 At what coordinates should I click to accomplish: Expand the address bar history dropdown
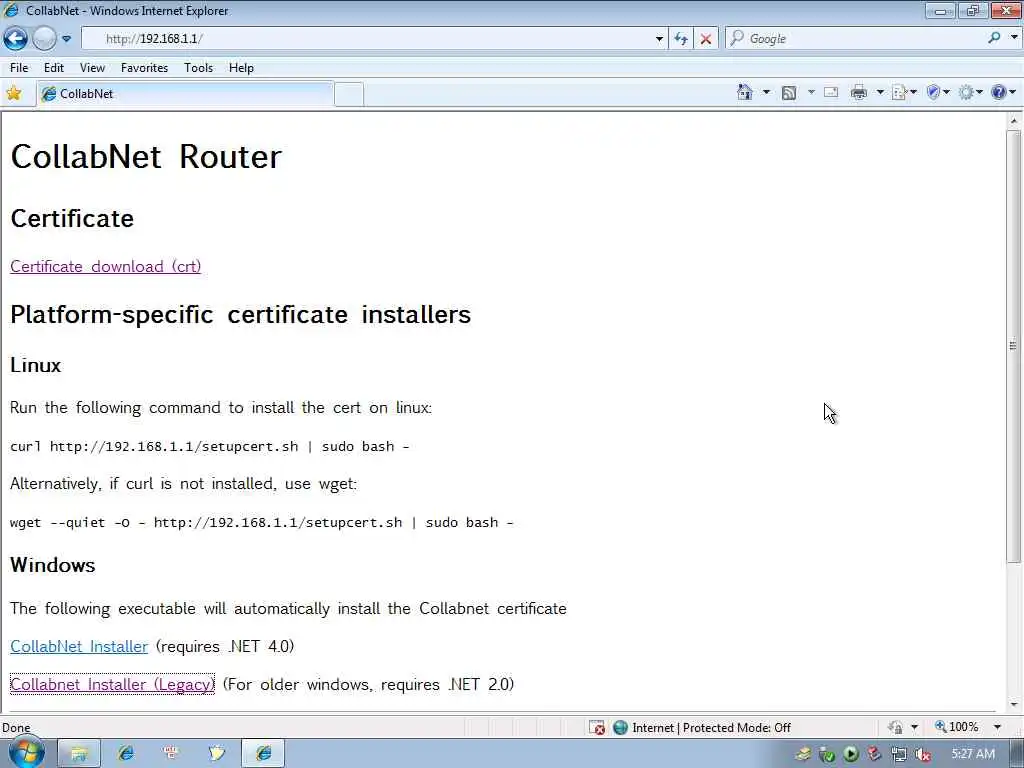coord(659,39)
